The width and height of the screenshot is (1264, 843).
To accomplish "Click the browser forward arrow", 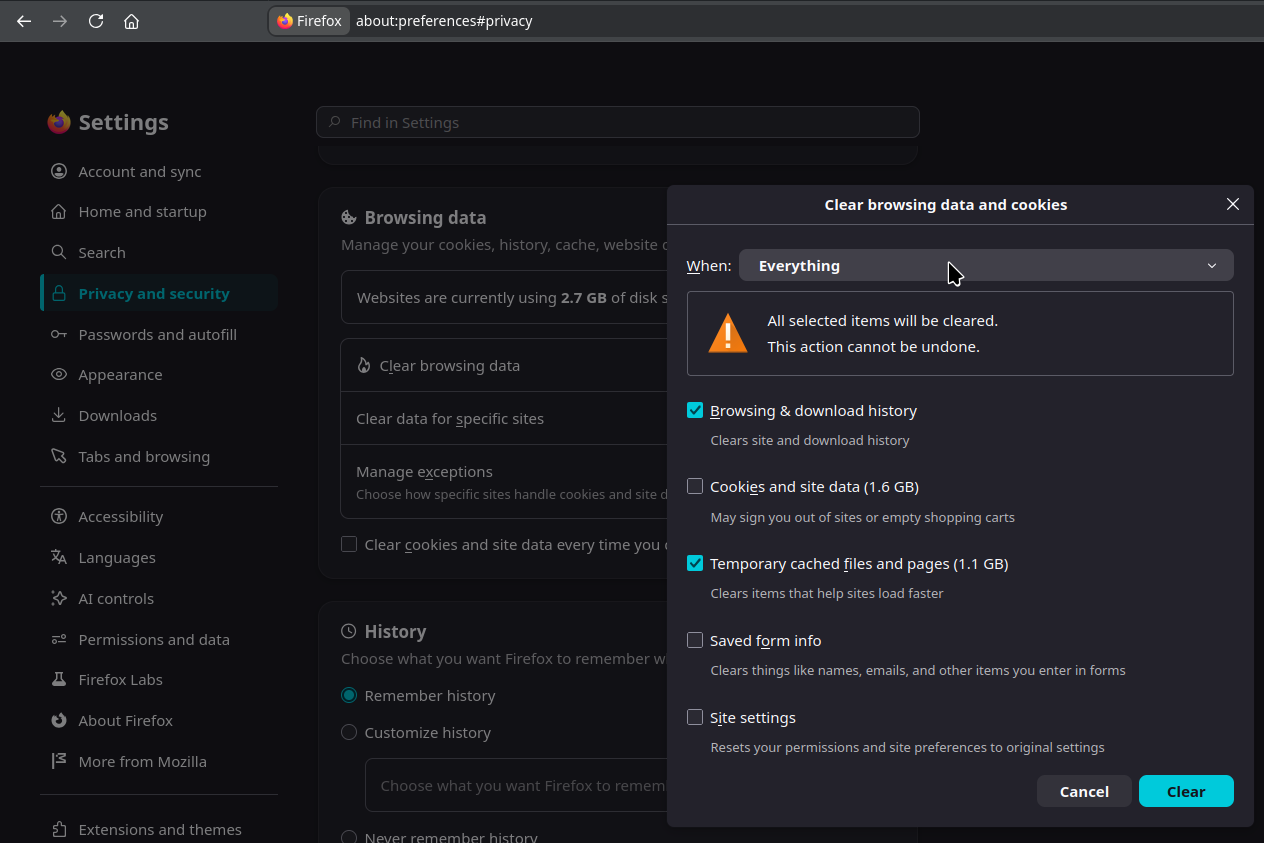I will [60, 21].
